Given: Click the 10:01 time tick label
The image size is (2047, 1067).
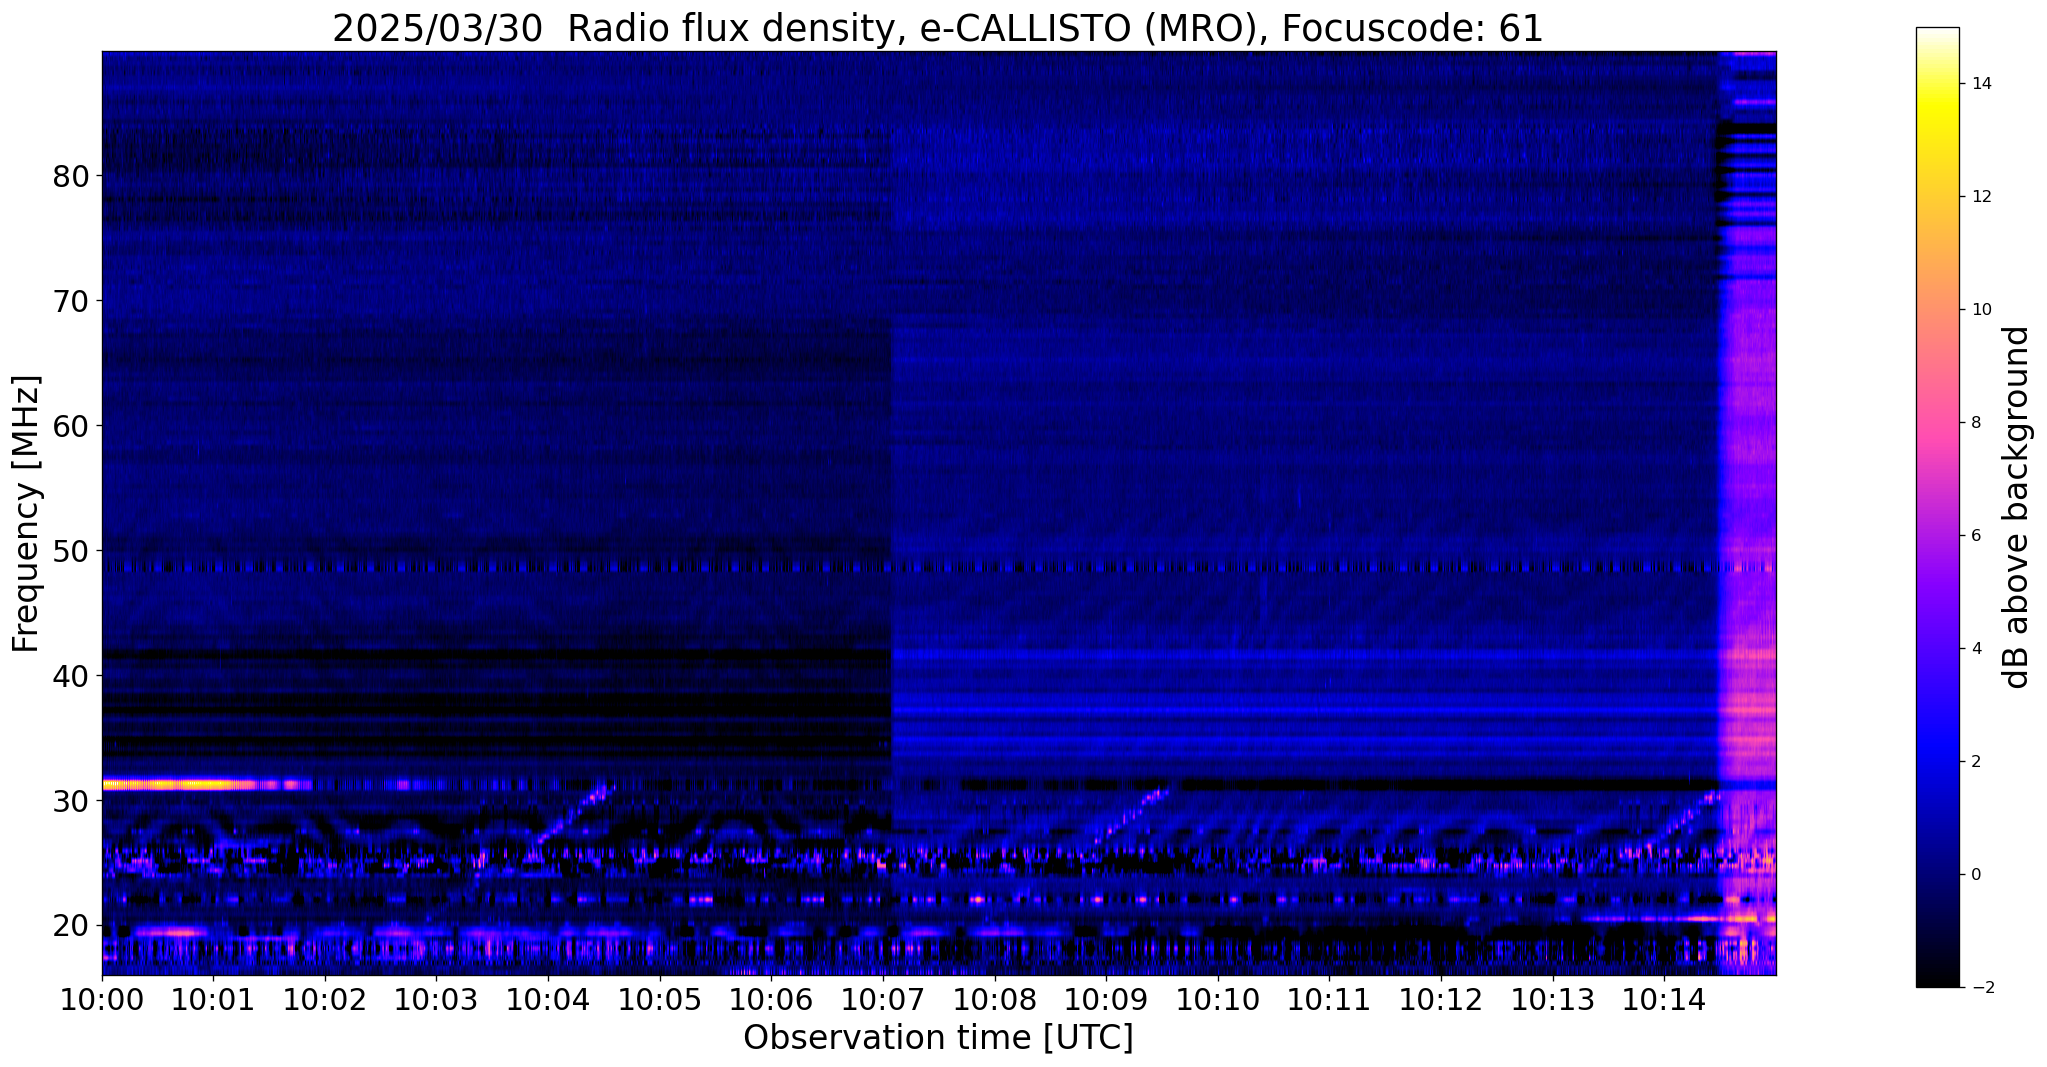Looking at the screenshot, I should 213,998.
